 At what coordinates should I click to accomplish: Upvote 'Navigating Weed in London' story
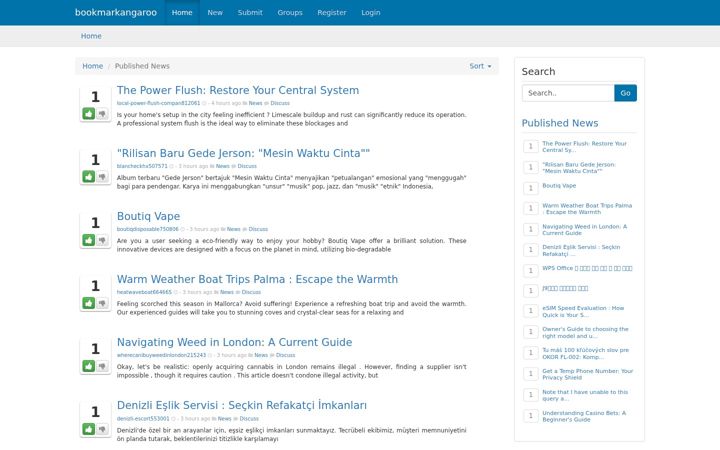89,366
